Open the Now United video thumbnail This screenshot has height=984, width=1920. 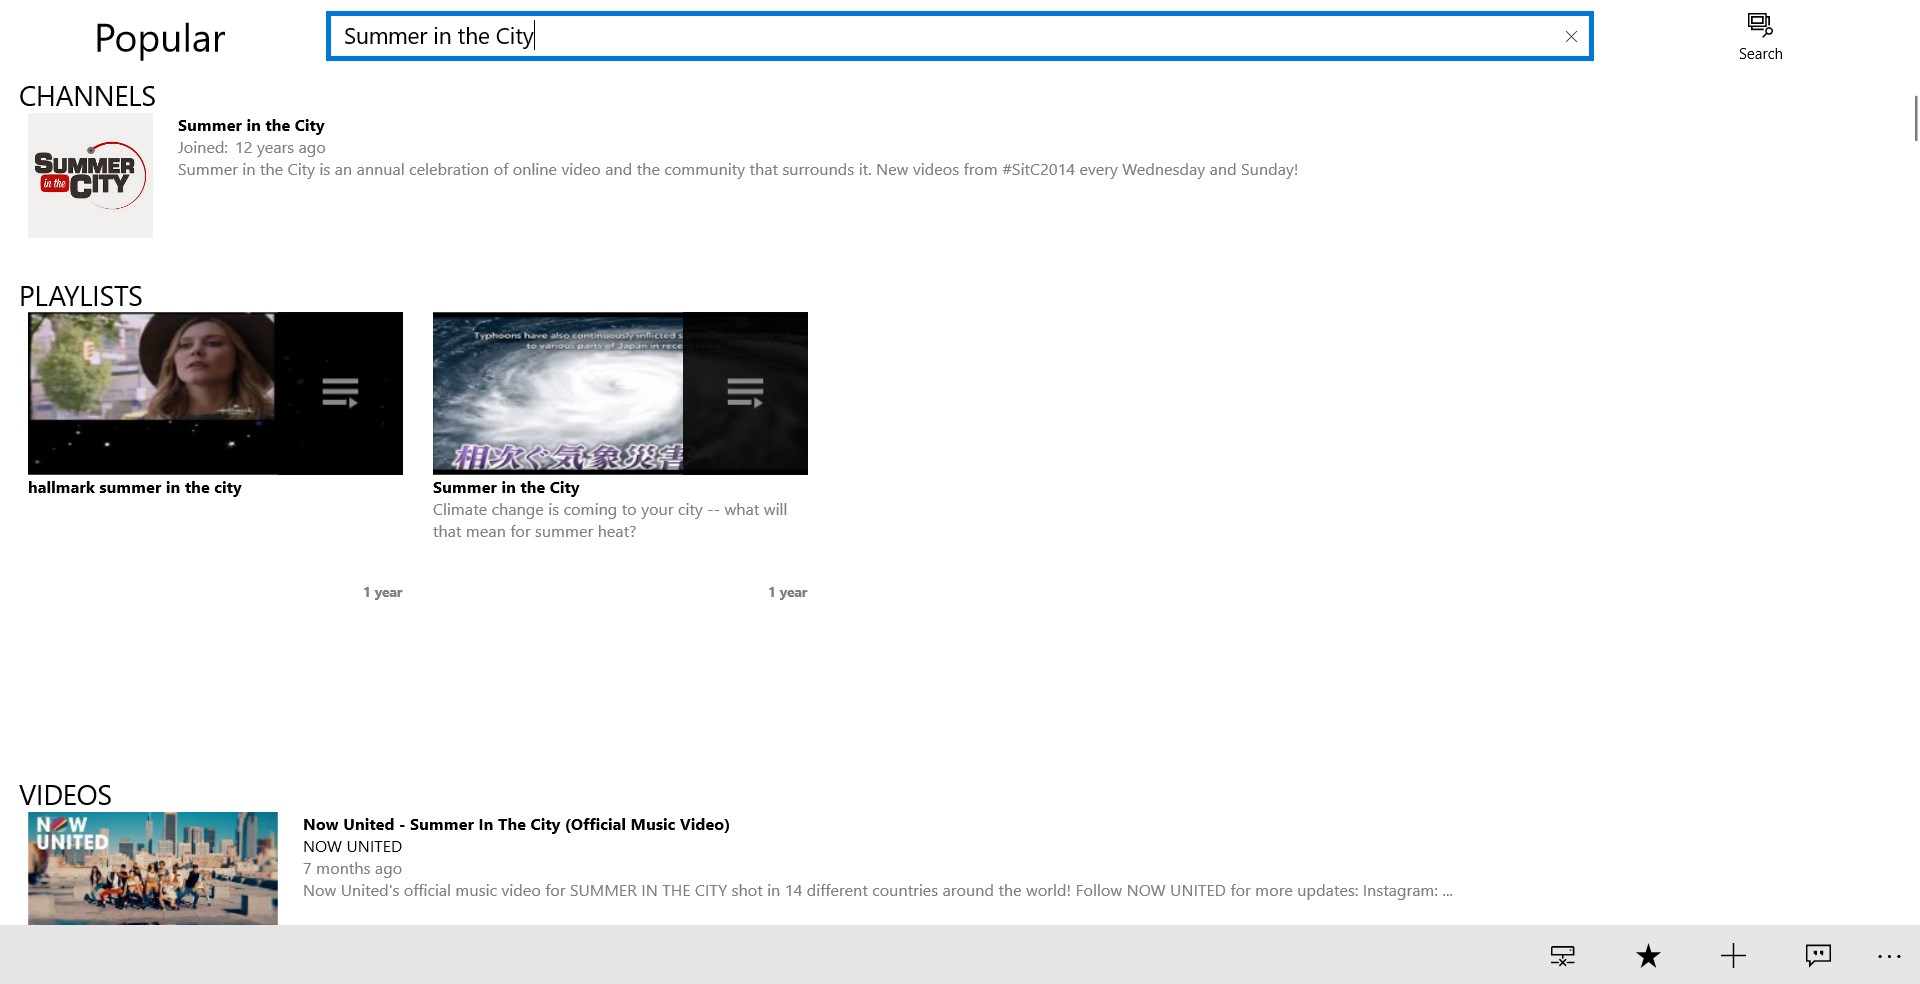[x=153, y=868]
